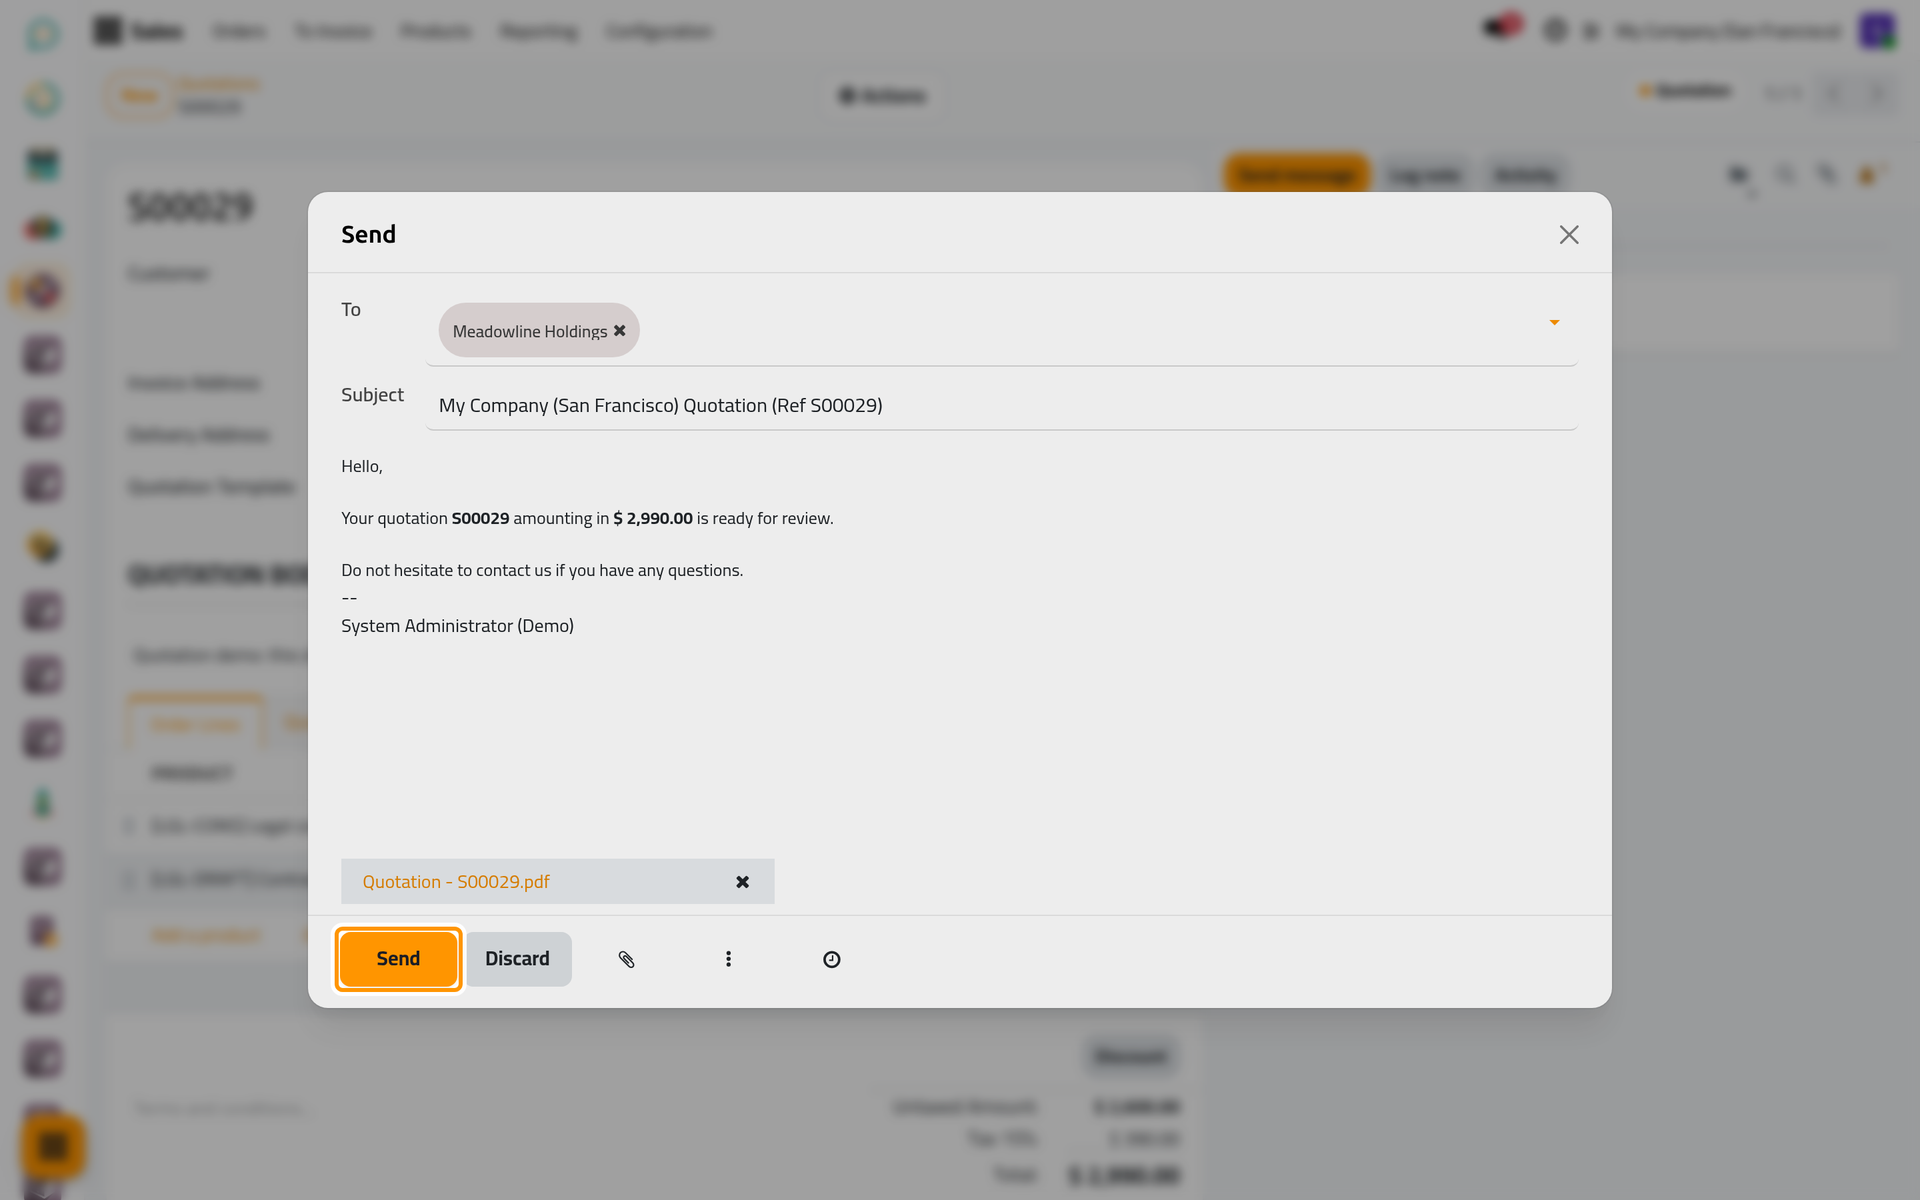The height and width of the screenshot is (1200, 1920).
Task: Close the Send dialog with X
Action: click(1569, 234)
